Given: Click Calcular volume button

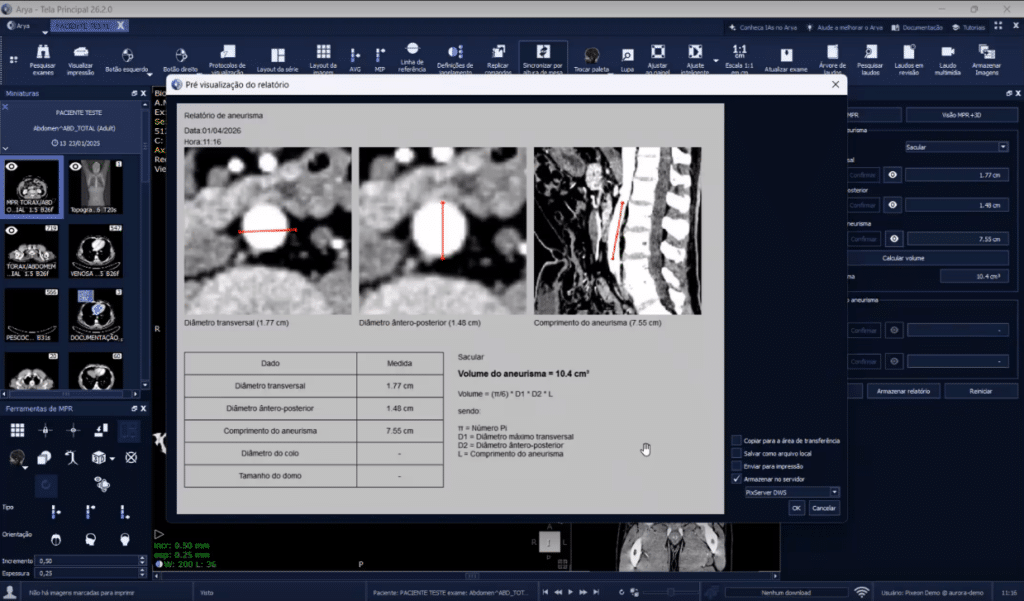Looking at the screenshot, I should pos(903,258).
